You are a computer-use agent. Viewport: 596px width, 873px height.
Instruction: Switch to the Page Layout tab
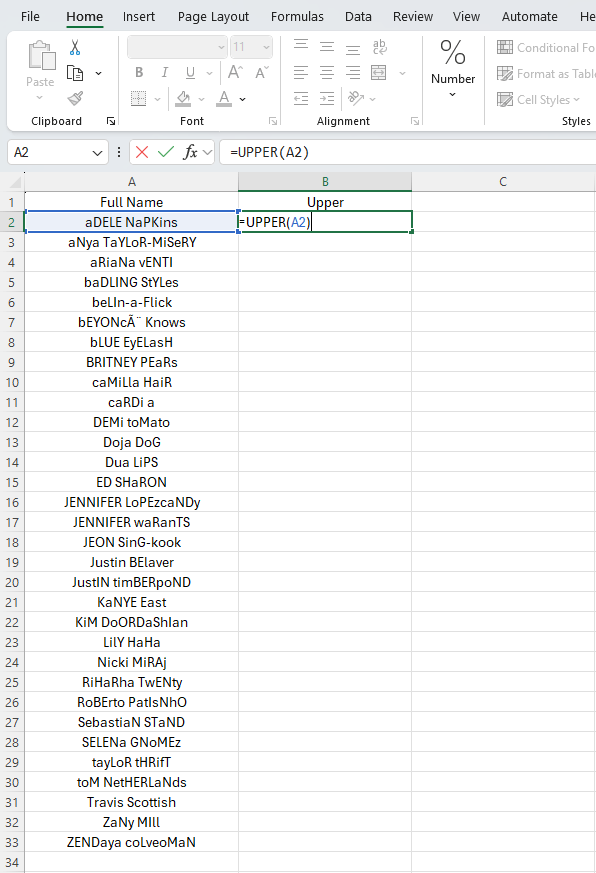[x=213, y=17]
